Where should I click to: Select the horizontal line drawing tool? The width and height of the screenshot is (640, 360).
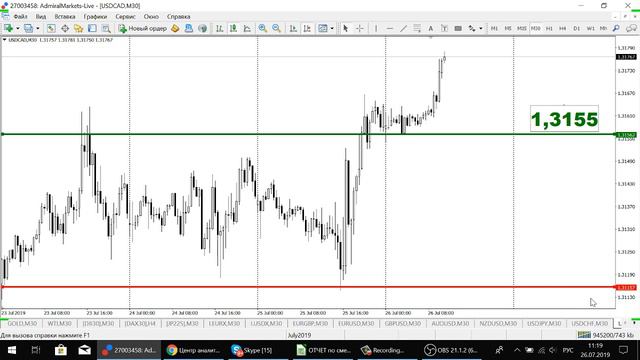coord(390,28)
